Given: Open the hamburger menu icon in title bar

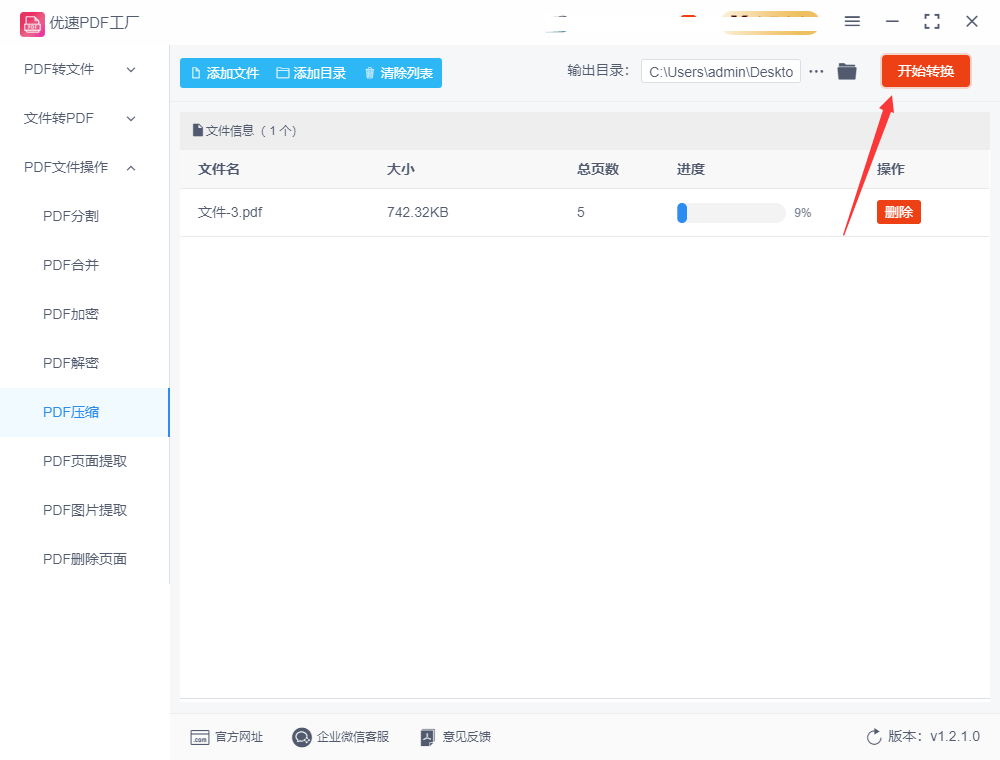Looking at the screenshot, I should pos(852,21).
